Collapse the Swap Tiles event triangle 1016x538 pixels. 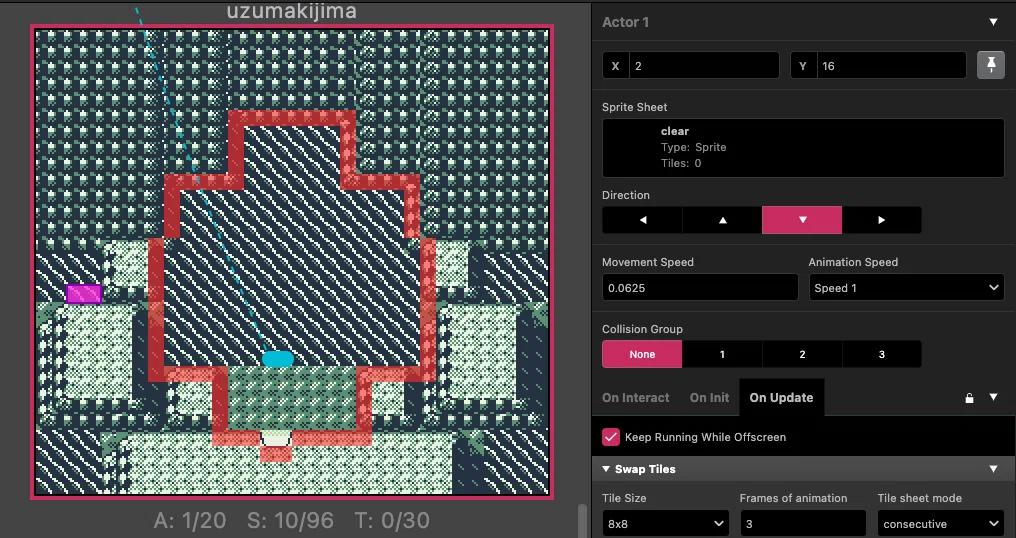606,469
